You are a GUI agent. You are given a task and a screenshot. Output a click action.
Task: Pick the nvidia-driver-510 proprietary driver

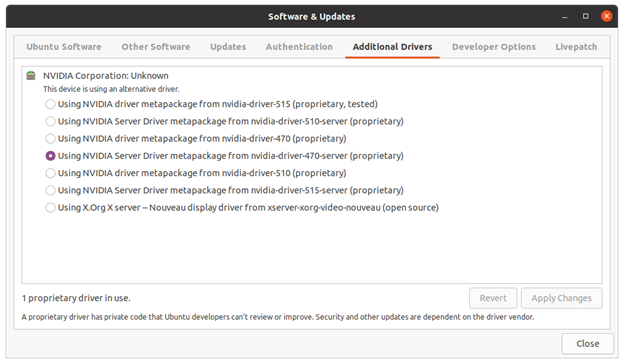click(x=50, y=173)
